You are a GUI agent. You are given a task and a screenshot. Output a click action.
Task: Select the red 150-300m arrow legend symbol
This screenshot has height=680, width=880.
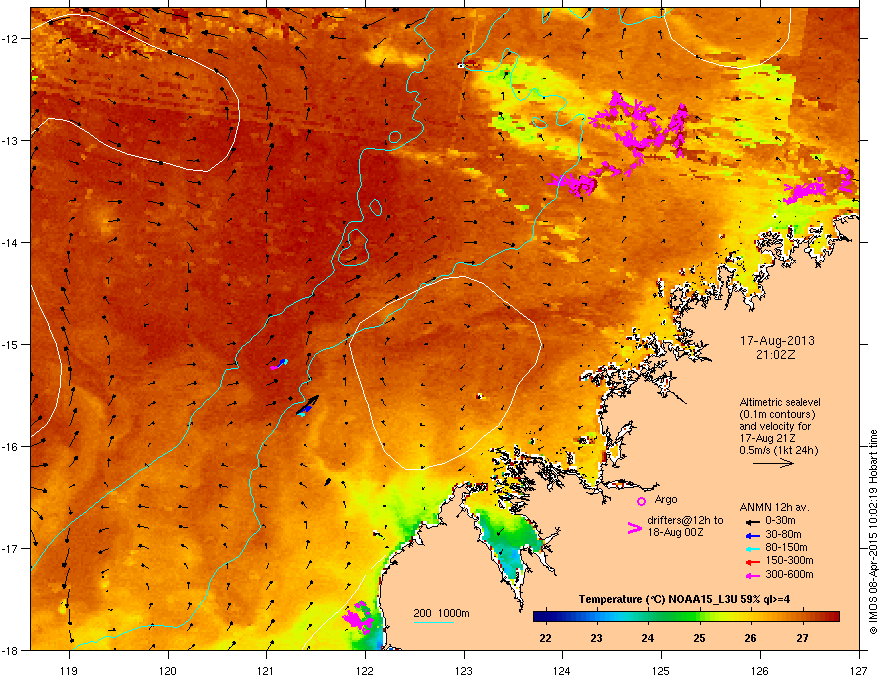point(752,562)
